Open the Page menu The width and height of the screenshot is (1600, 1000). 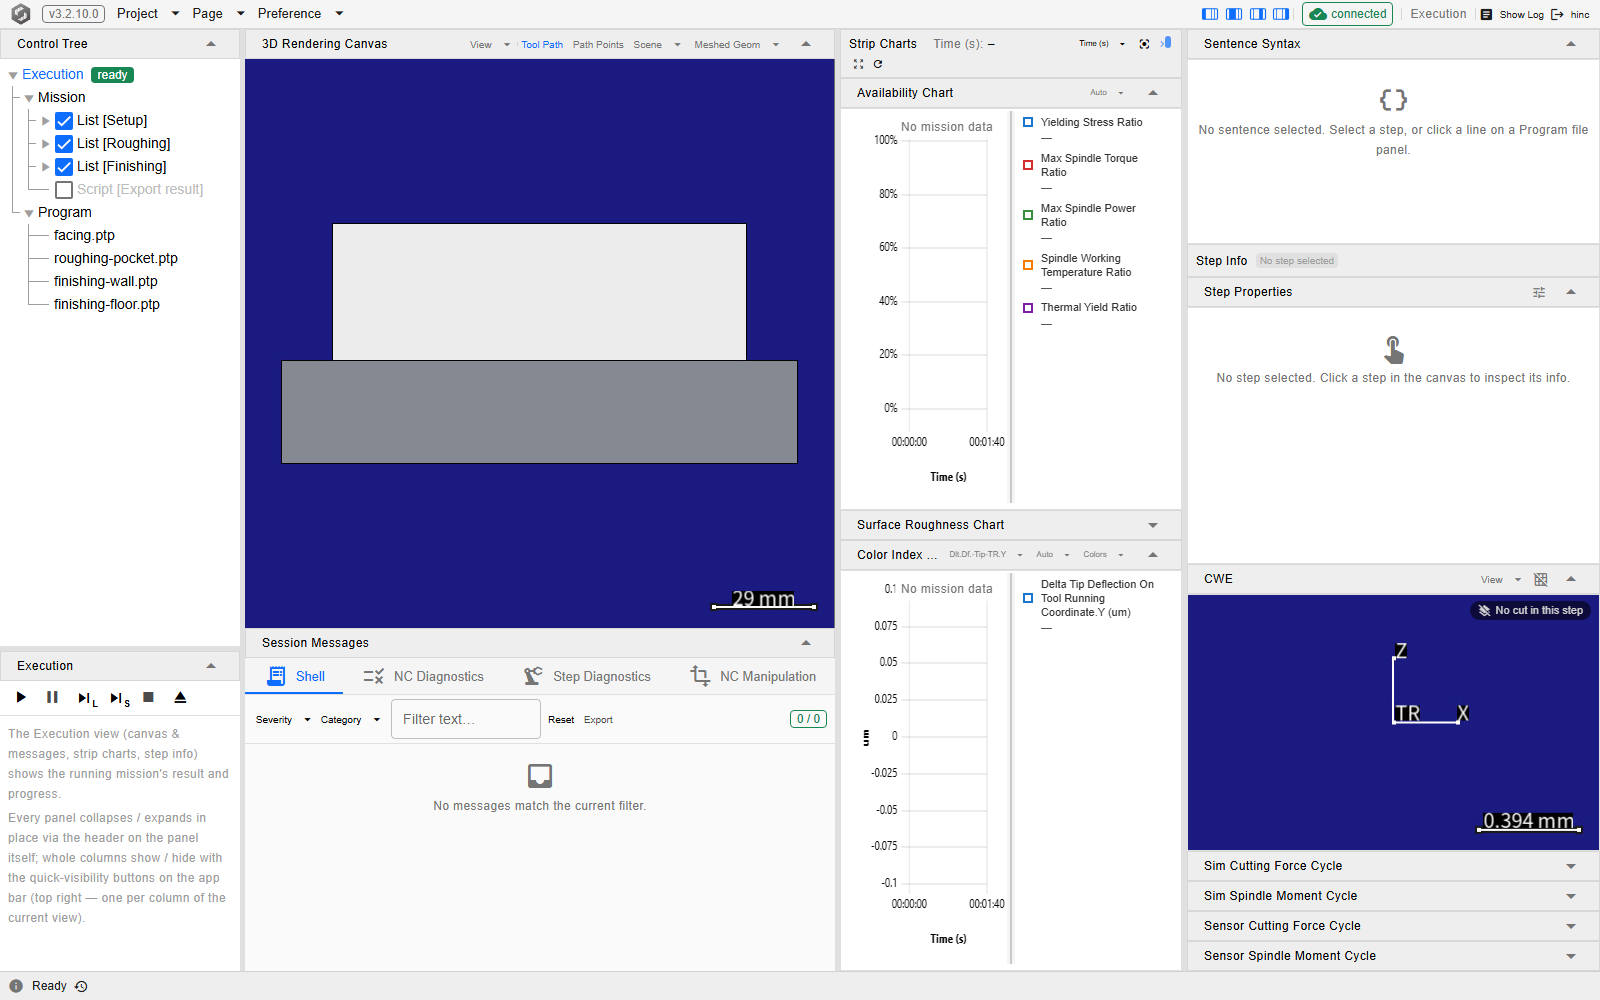(x=218, y=14)
